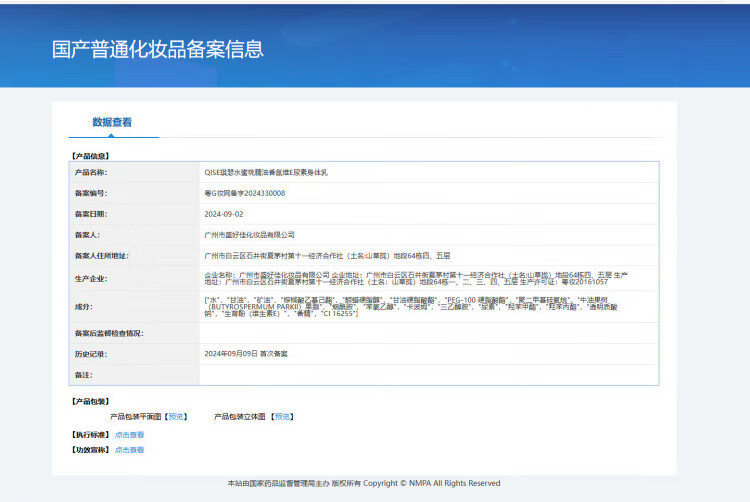Open 点击查看 link beside 功效宣称
Screen dimensions: 750x502
pyautogui.click(x=129, y=450)
